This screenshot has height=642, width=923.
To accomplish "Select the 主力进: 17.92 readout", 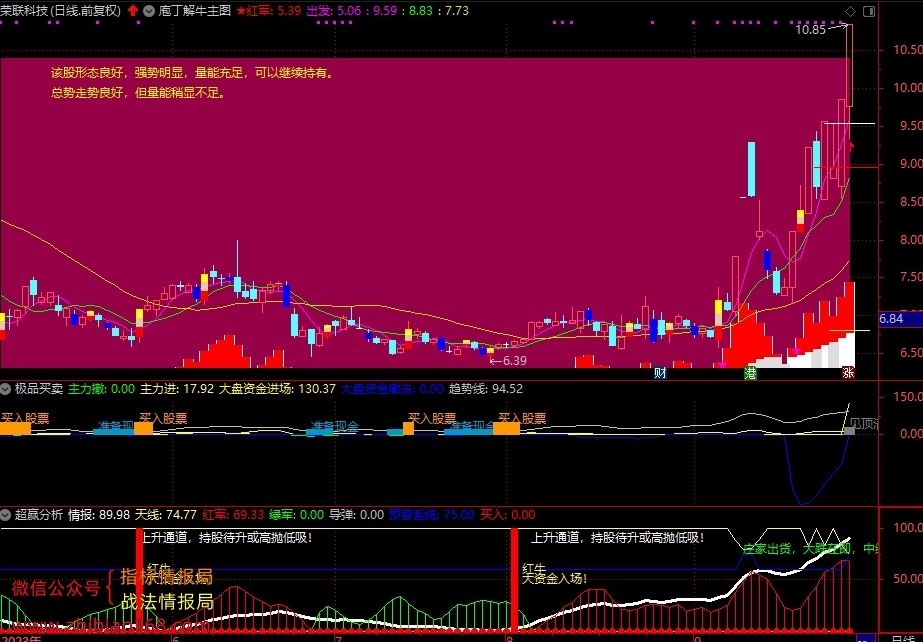I will click(x=177, y=389).
